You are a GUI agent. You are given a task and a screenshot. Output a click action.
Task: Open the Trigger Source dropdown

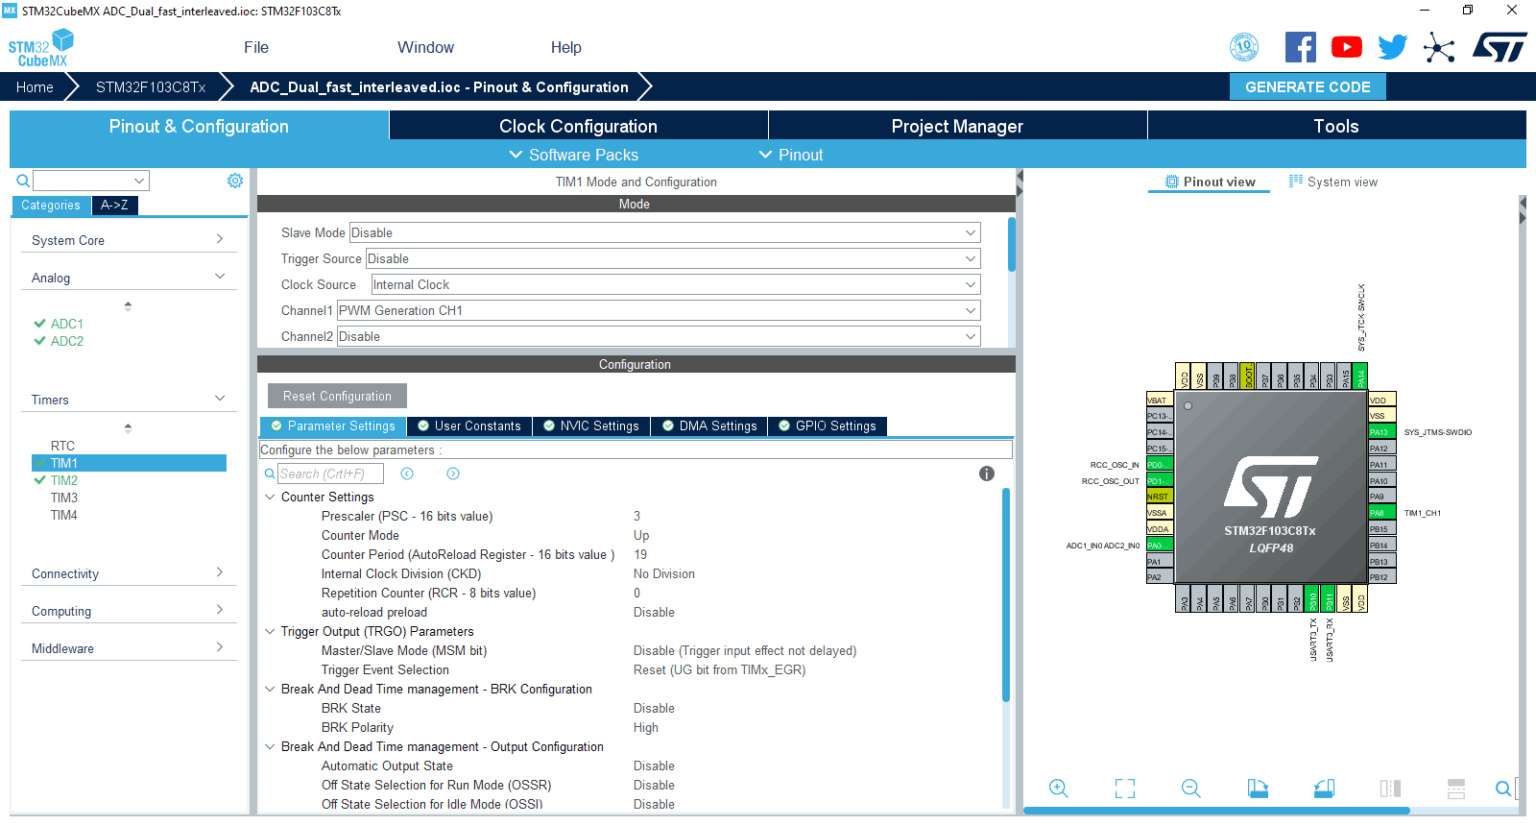[672, 259]
